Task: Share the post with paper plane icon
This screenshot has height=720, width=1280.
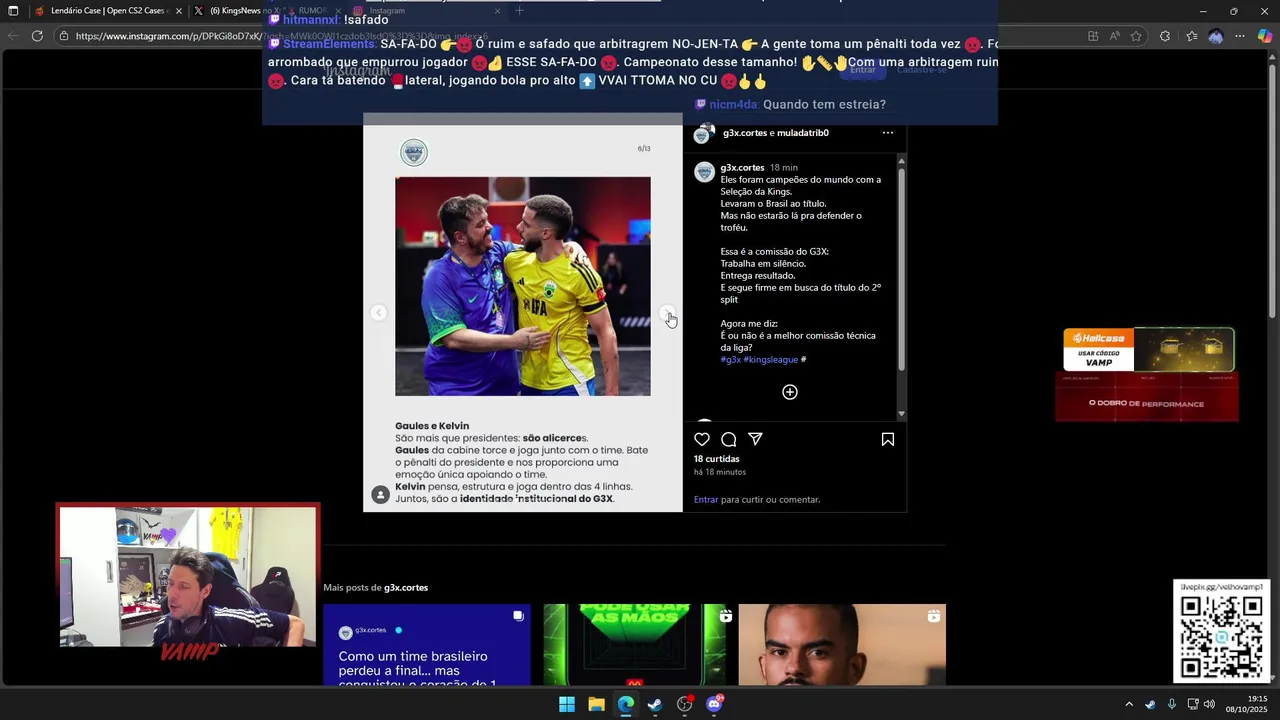Action: 756,439
